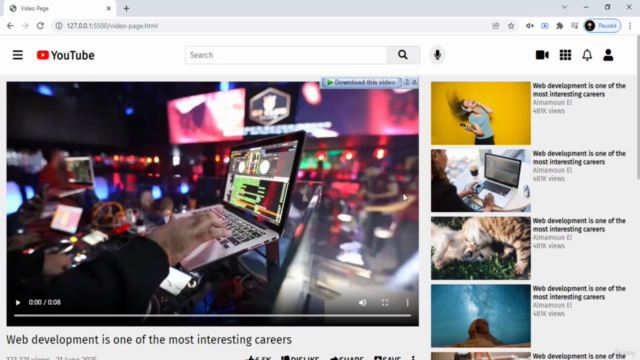The height and width of the screenshot is (360, 640).
Task: Click the page vertical scrollbar
Action: (637, 107)
